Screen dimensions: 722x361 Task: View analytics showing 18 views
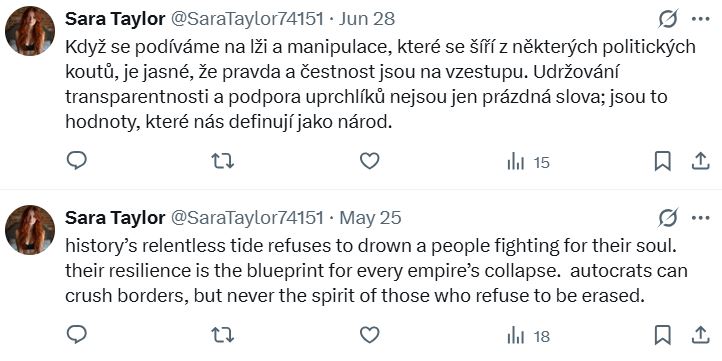[x=528, y=336]
